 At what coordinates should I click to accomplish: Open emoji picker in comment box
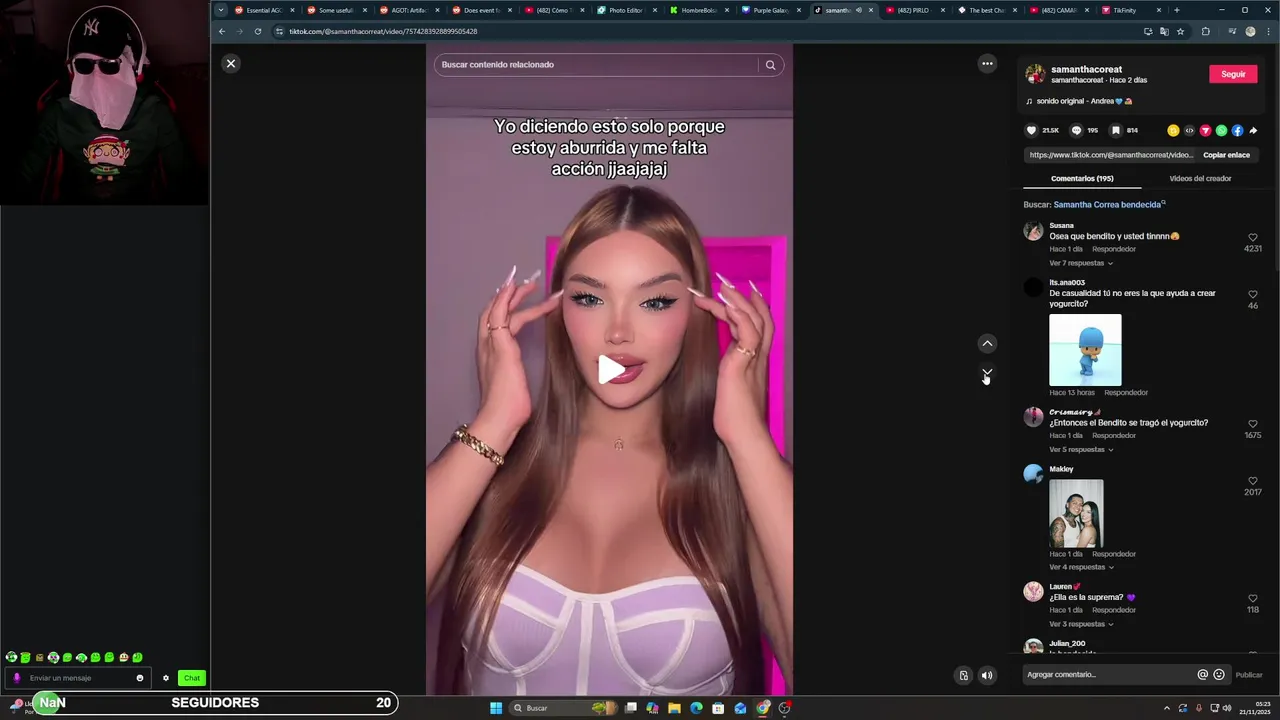click(x=1218, y=675)
